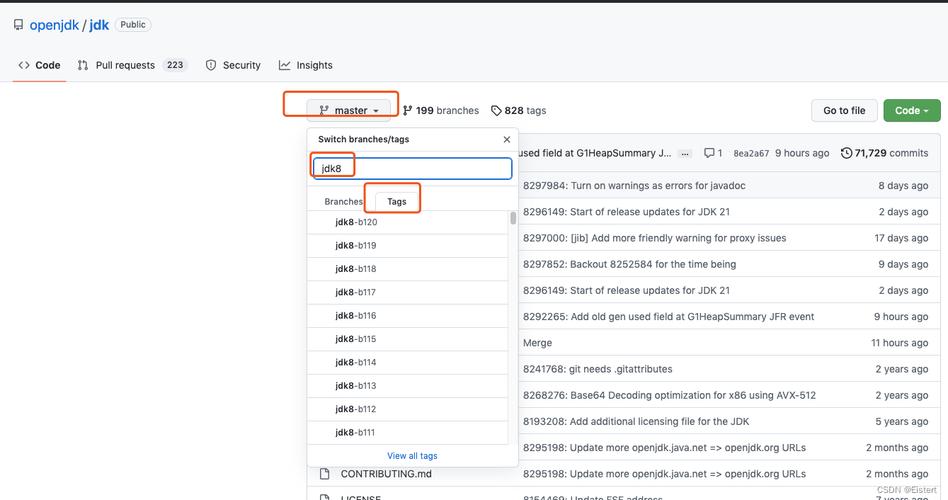The image size is (948, 500).
Task: Open the jdk repository link
Action: 99,25
